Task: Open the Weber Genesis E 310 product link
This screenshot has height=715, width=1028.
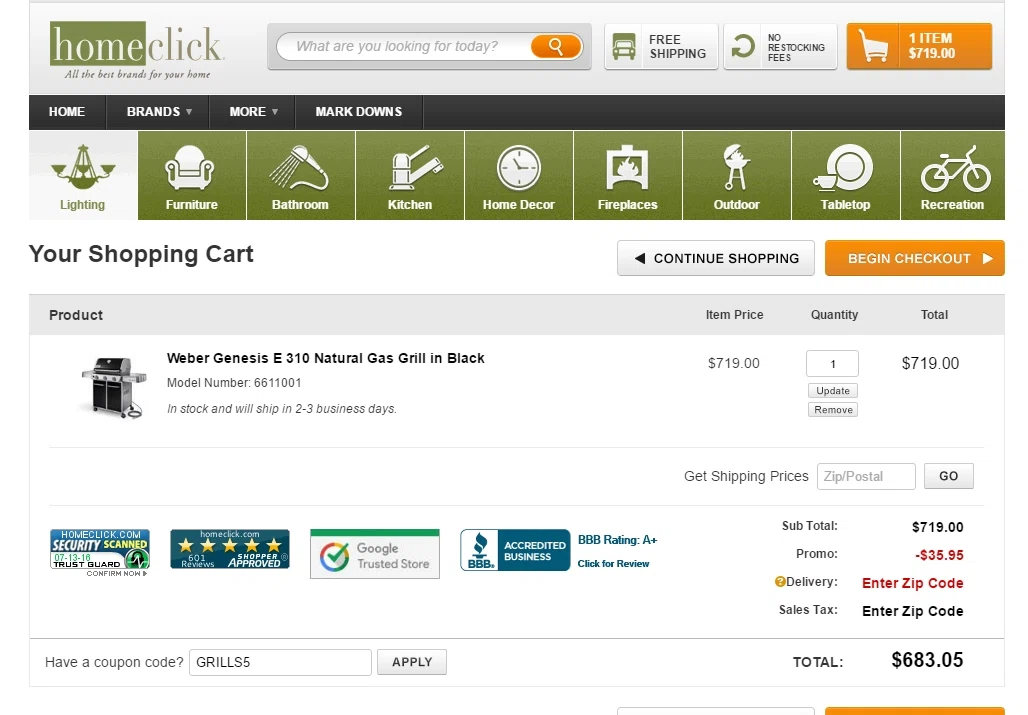Action: [x=326, y=358]
